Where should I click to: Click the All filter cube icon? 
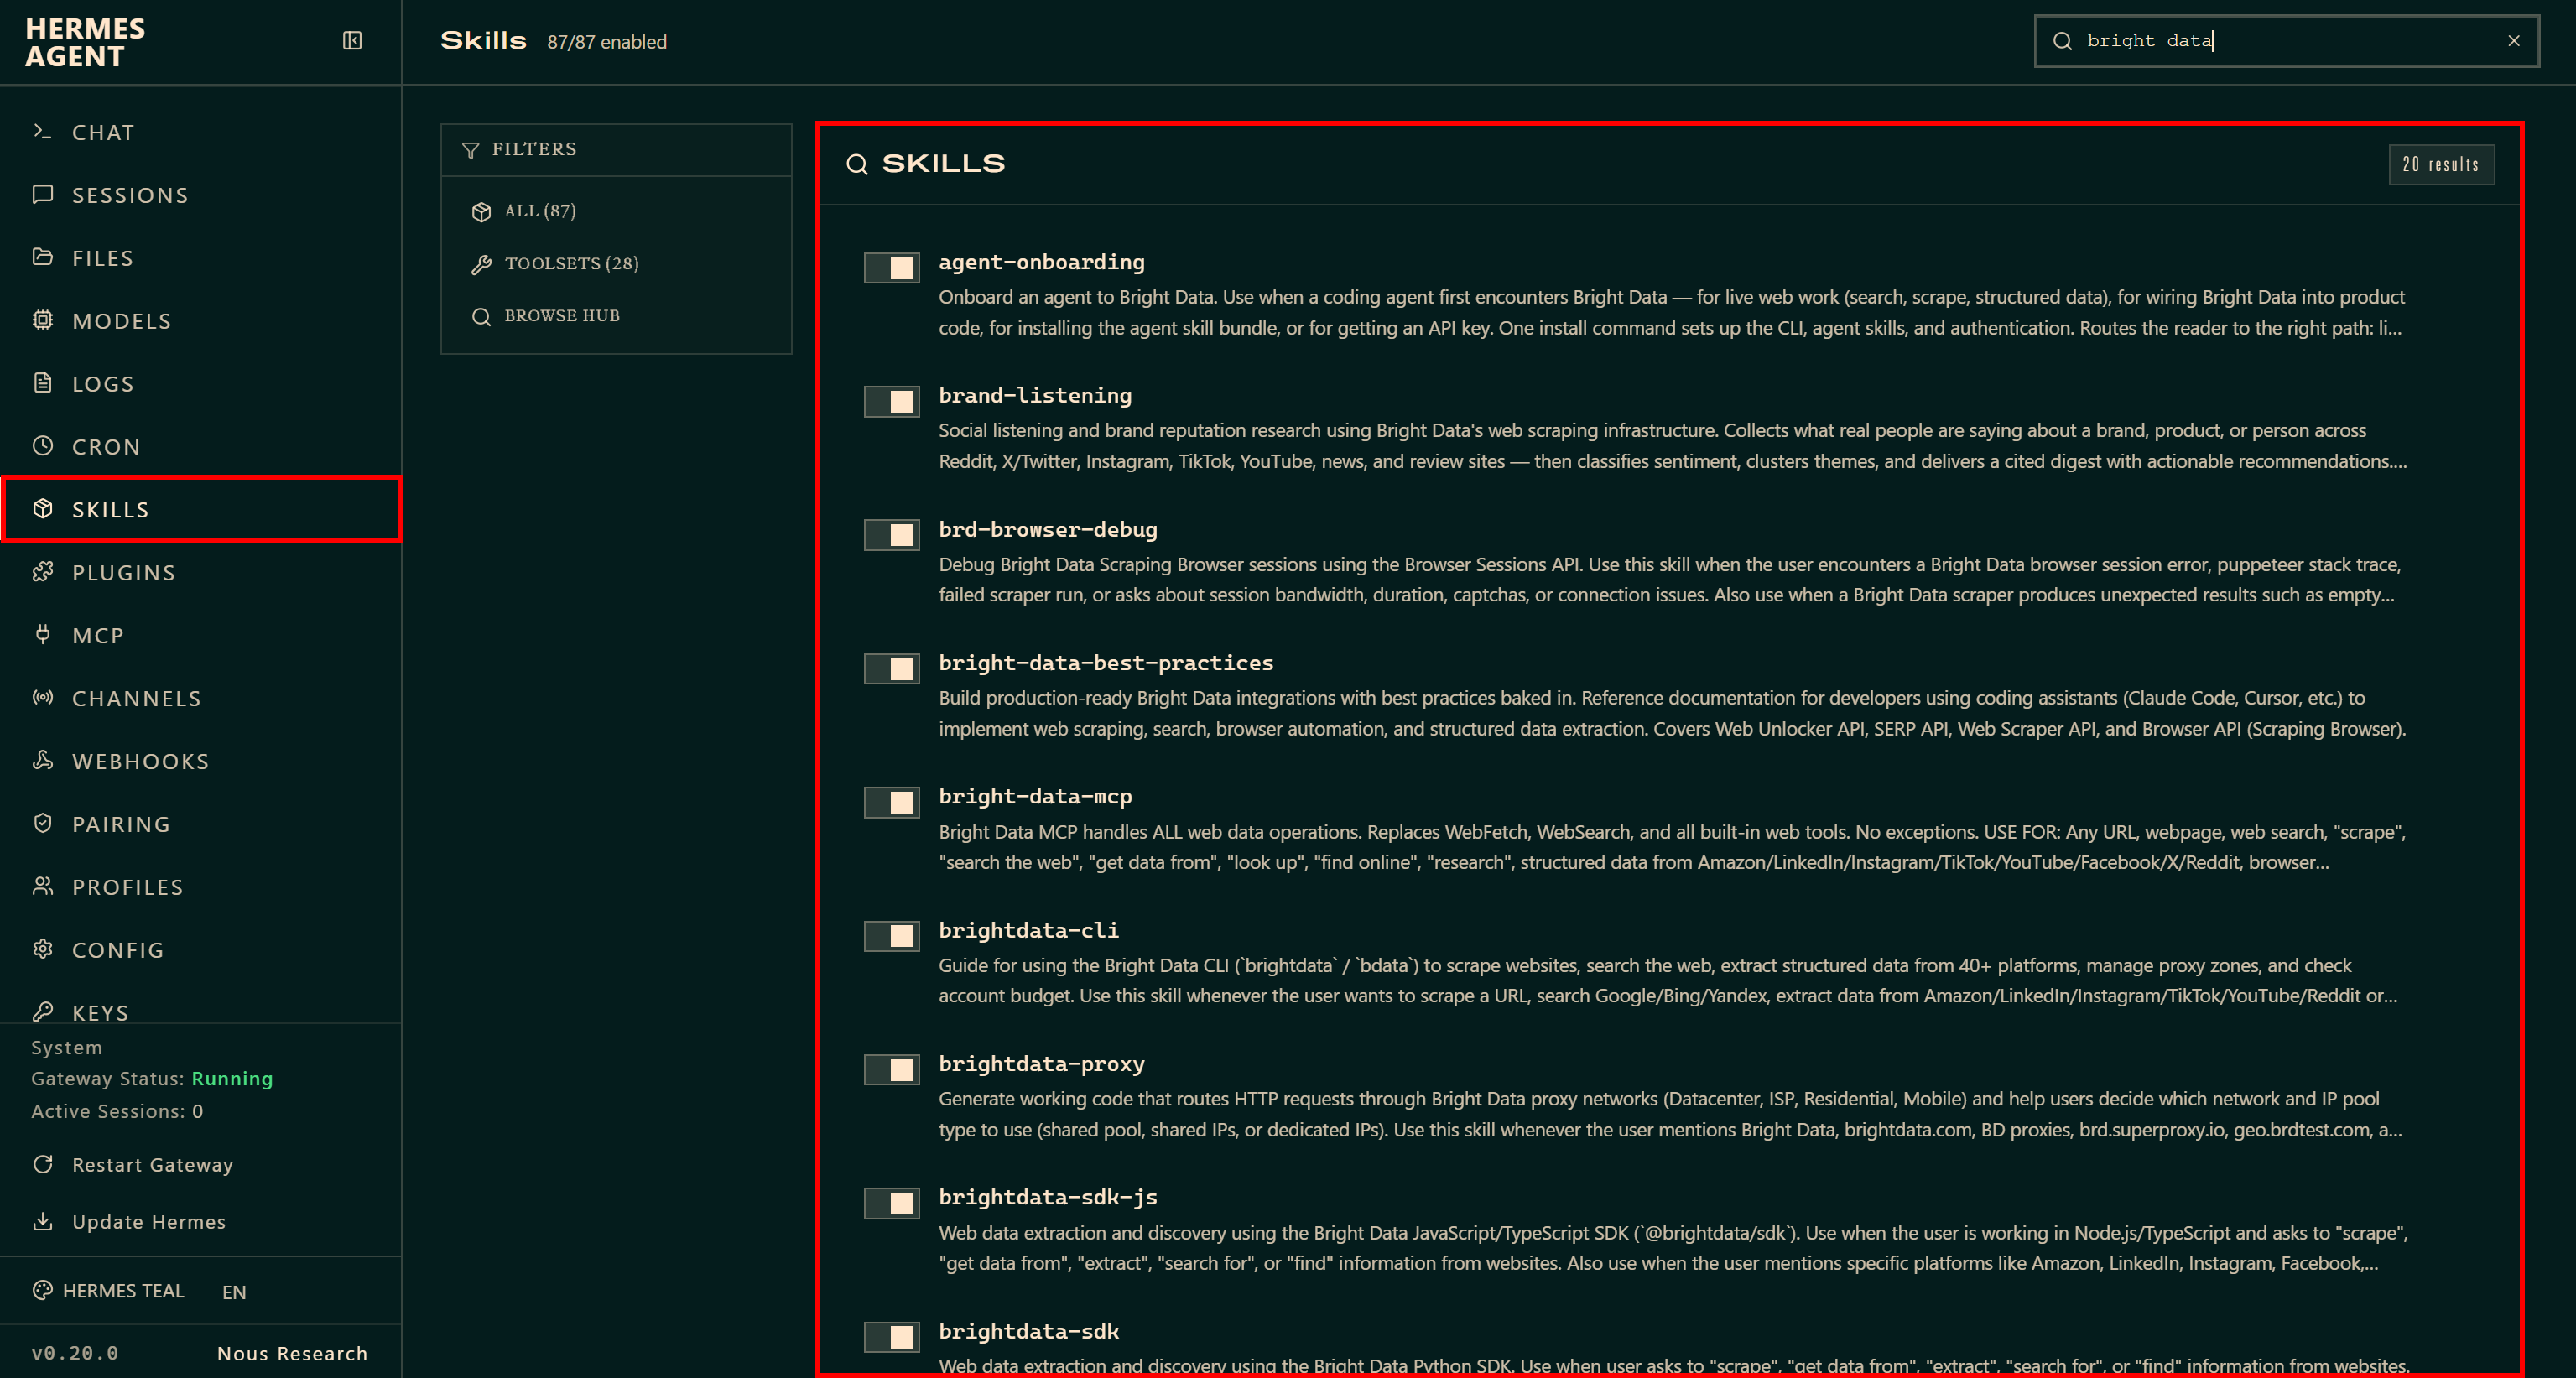click(x=481, y=211)
